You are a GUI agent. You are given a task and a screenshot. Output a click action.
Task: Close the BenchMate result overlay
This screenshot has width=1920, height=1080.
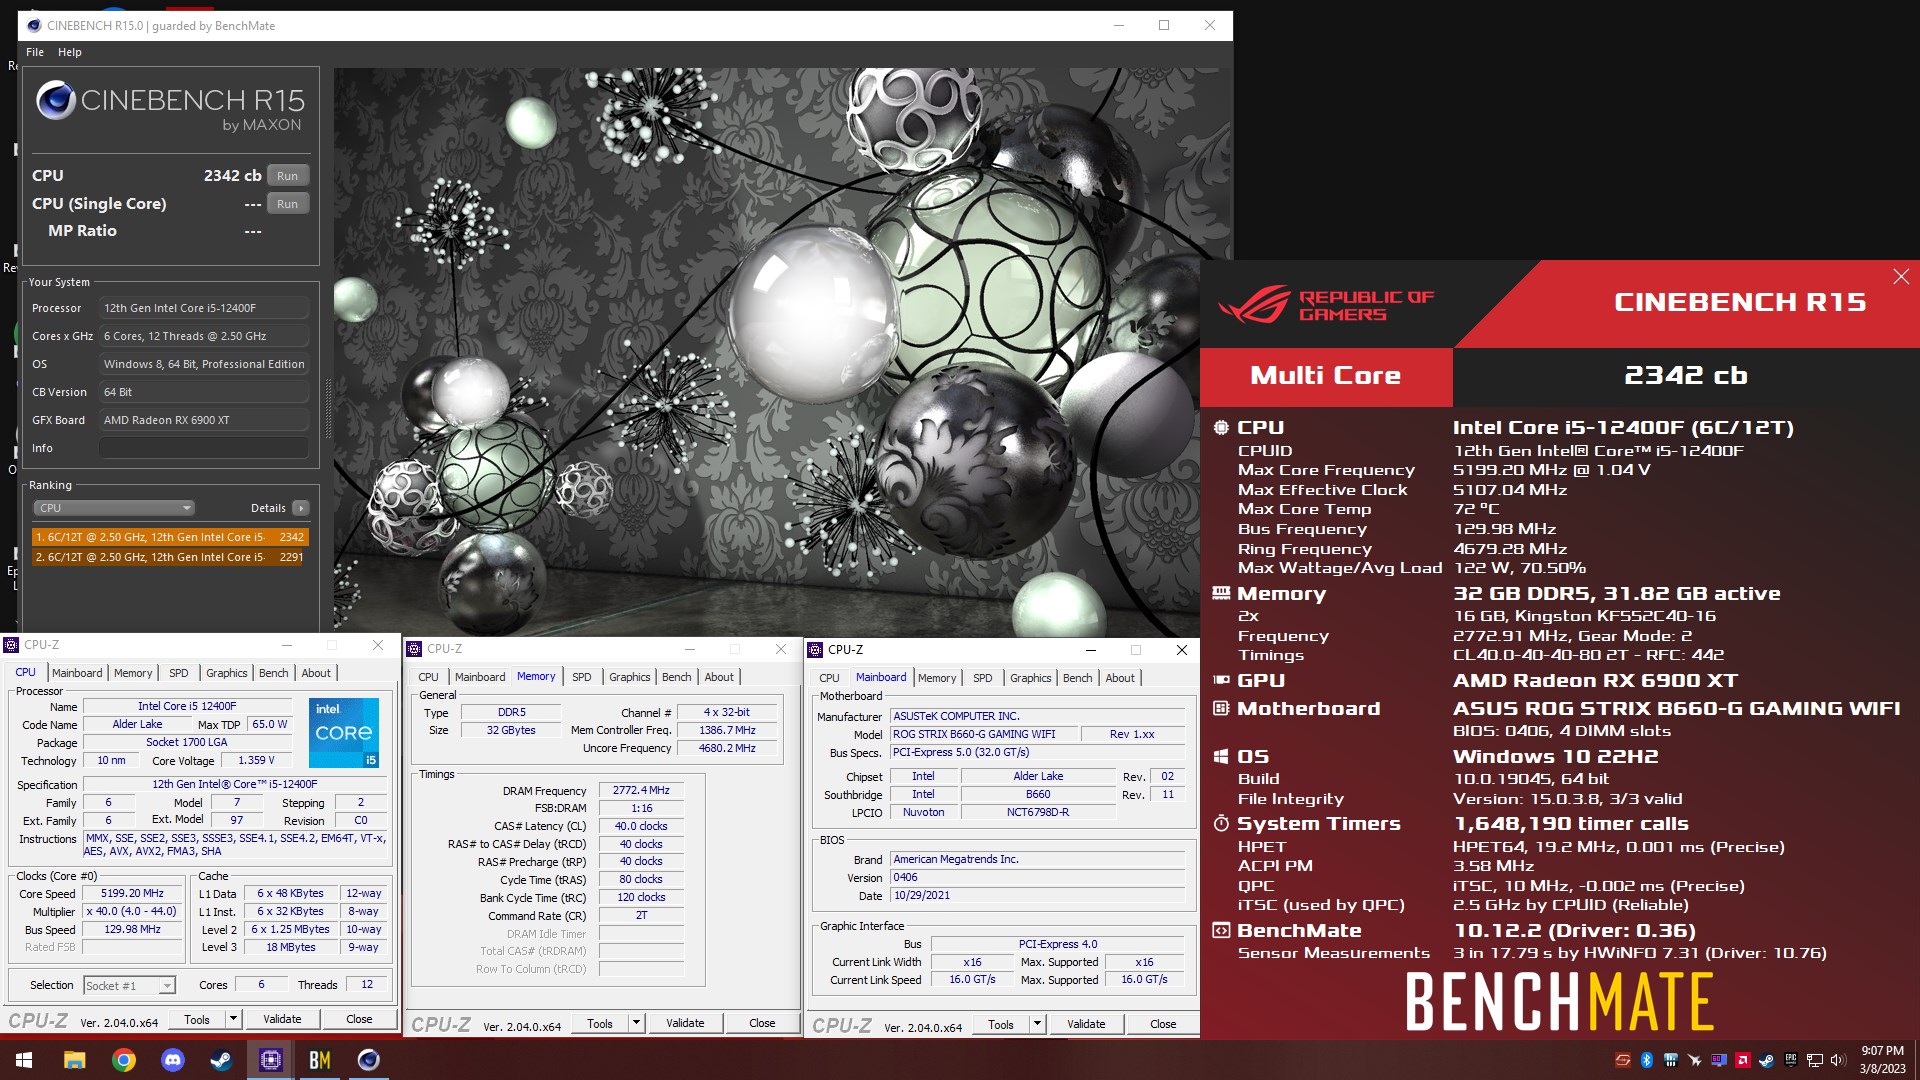click(x=1901, y=277)
